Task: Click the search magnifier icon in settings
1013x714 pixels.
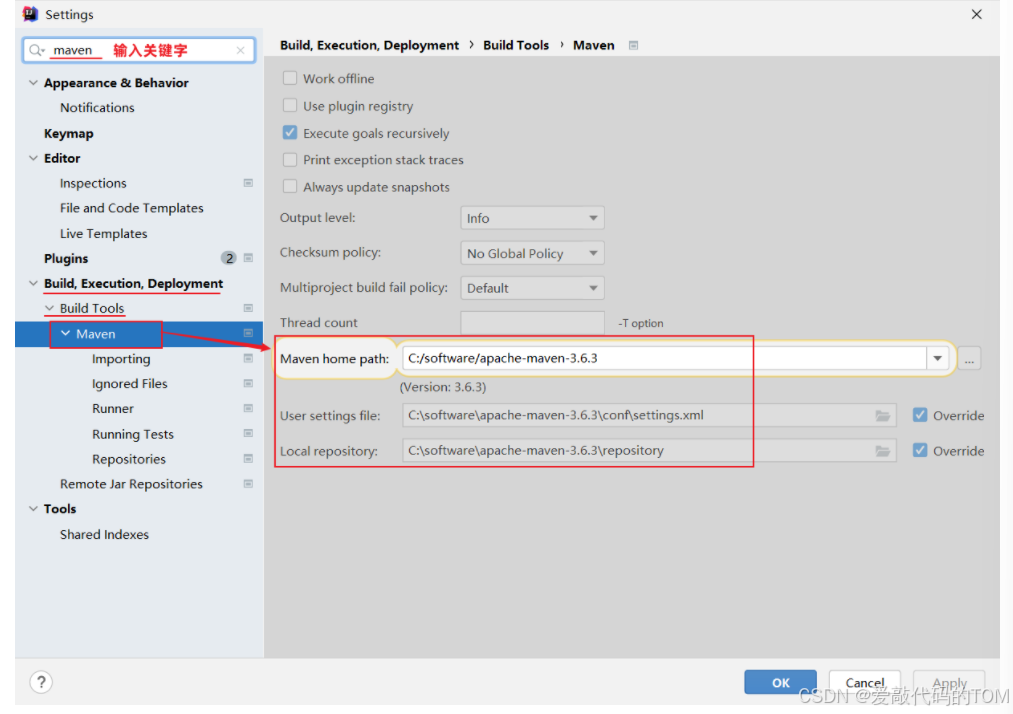Action: (36, 50)
